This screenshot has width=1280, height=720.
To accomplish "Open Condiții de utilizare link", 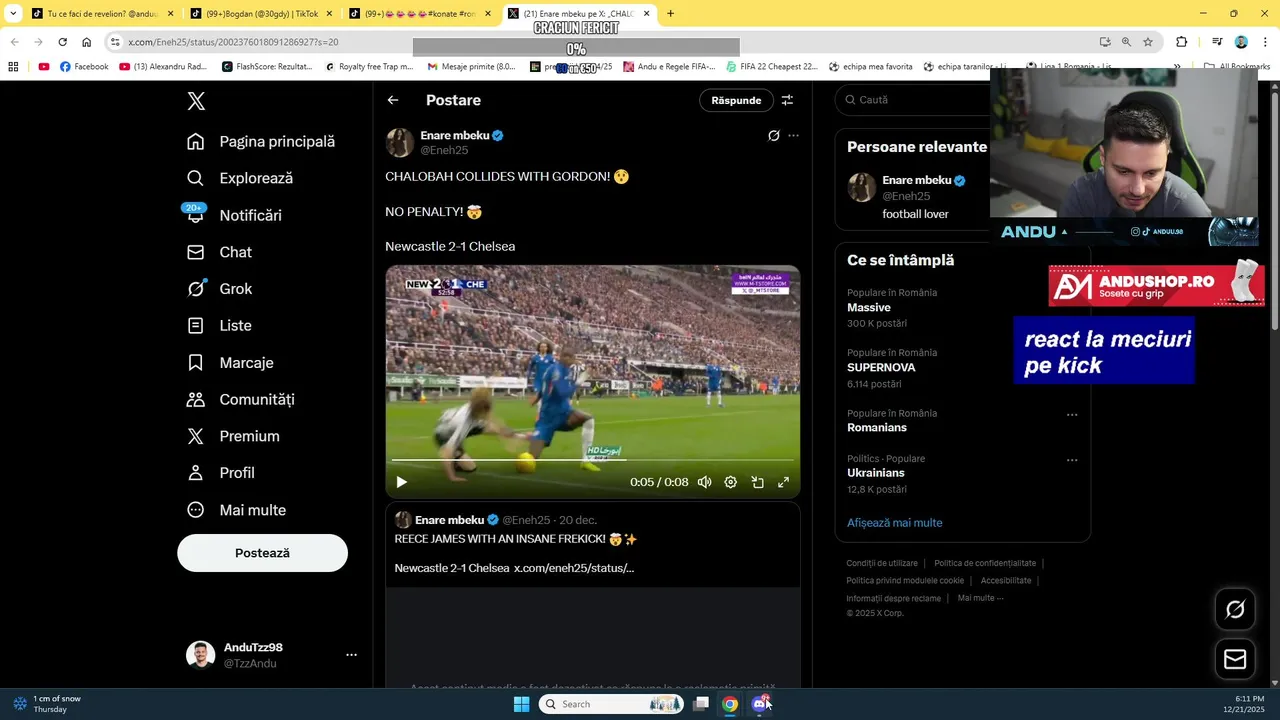I will tap(882, 563).
